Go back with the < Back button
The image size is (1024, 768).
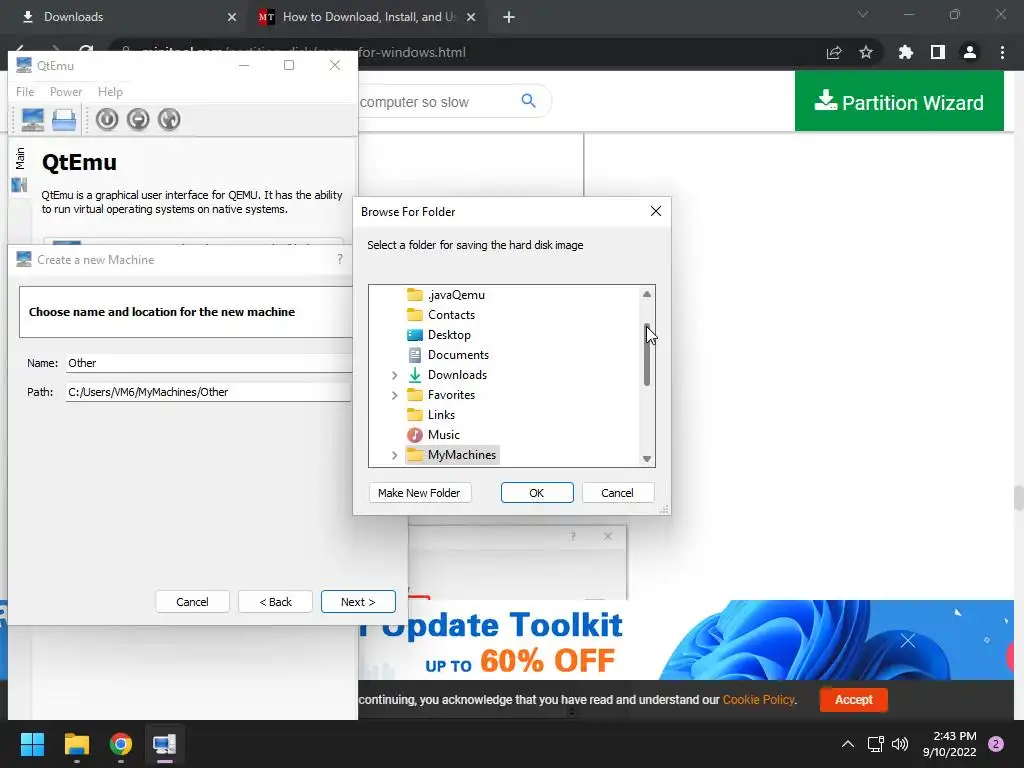[275, 601]
